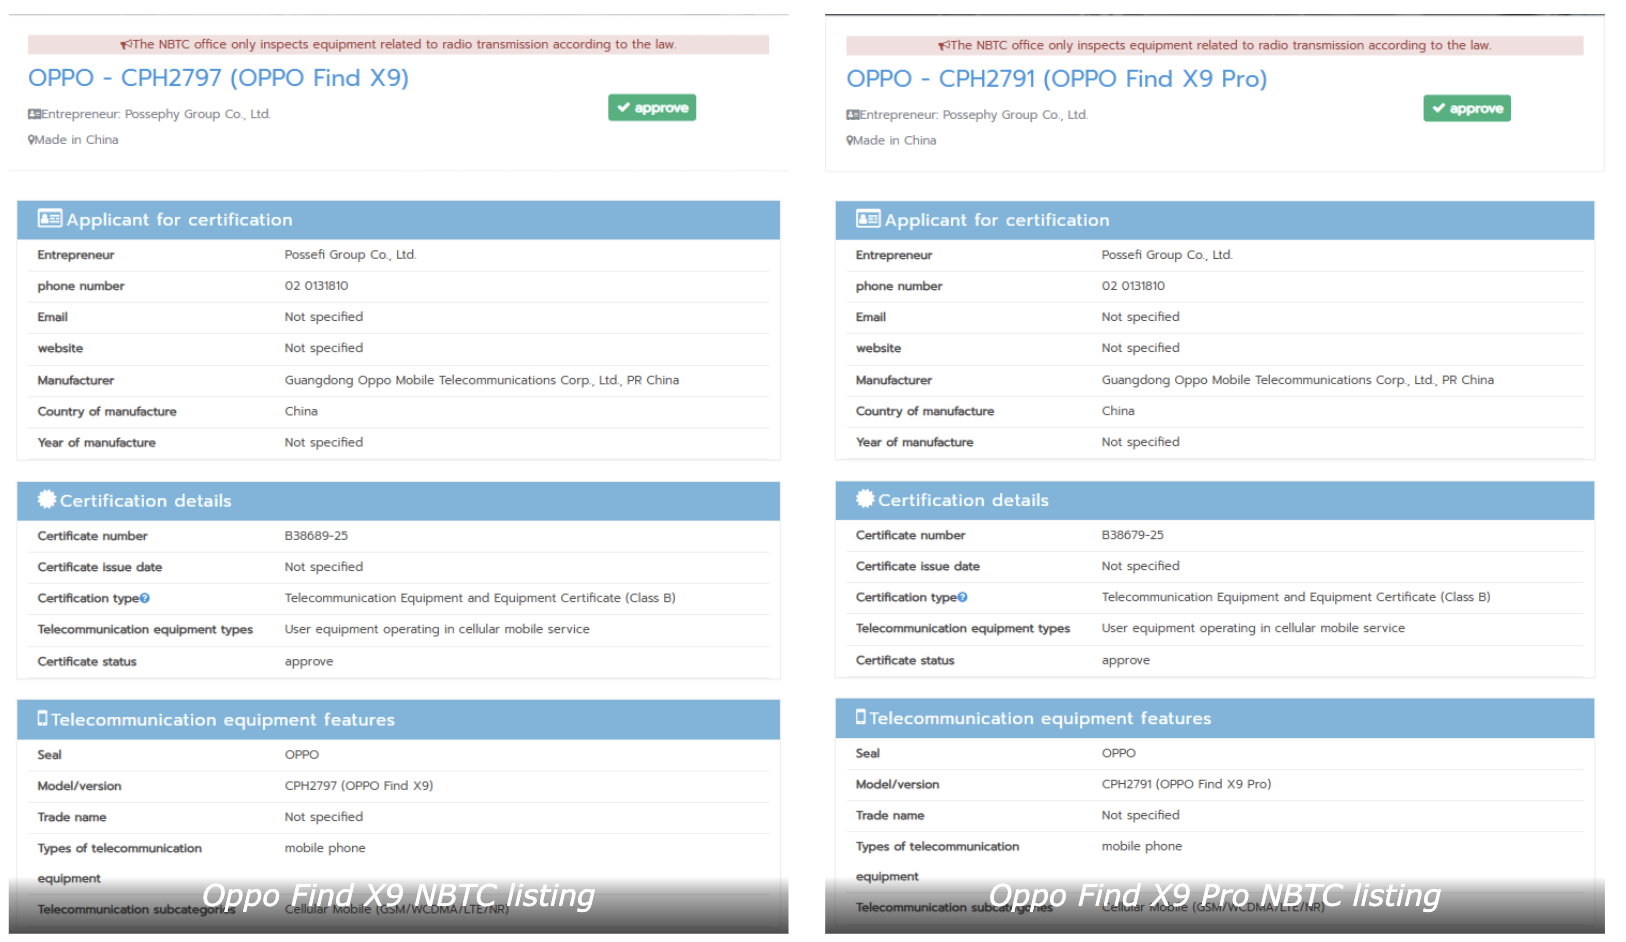Click certificate number B38679-25
This screenshot has height=942, width=1626.
(1132, 535)
